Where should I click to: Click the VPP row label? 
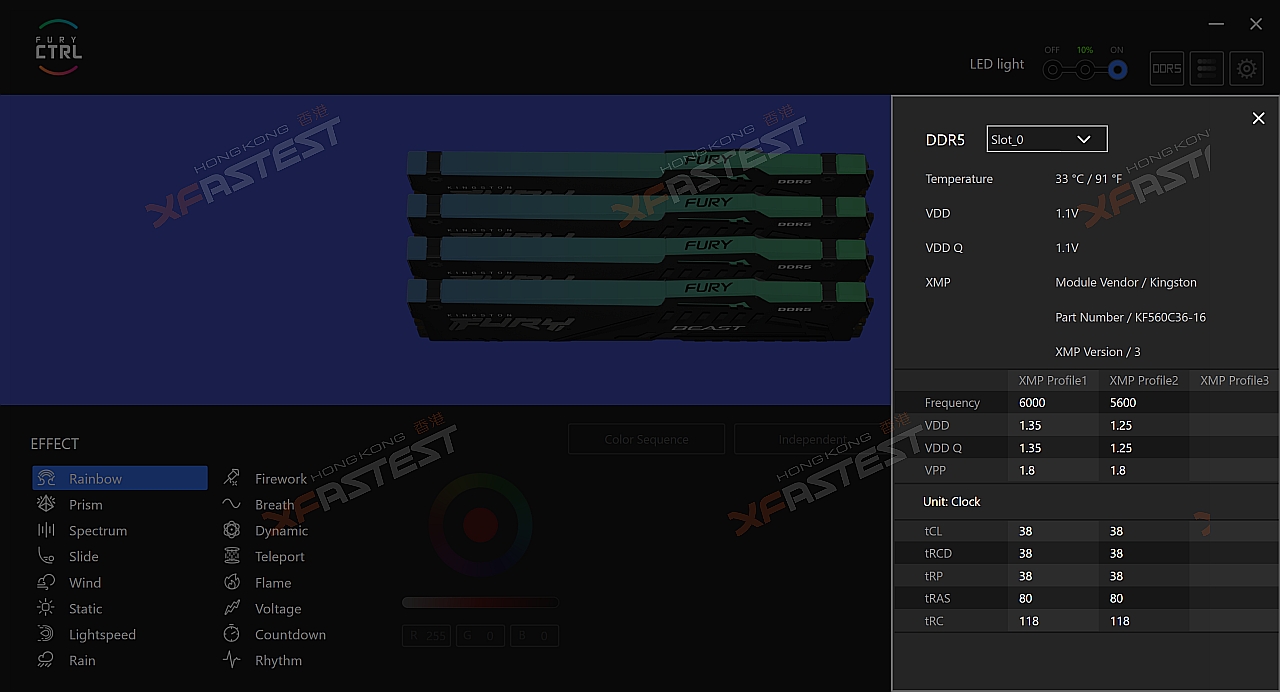click(937, 470)
